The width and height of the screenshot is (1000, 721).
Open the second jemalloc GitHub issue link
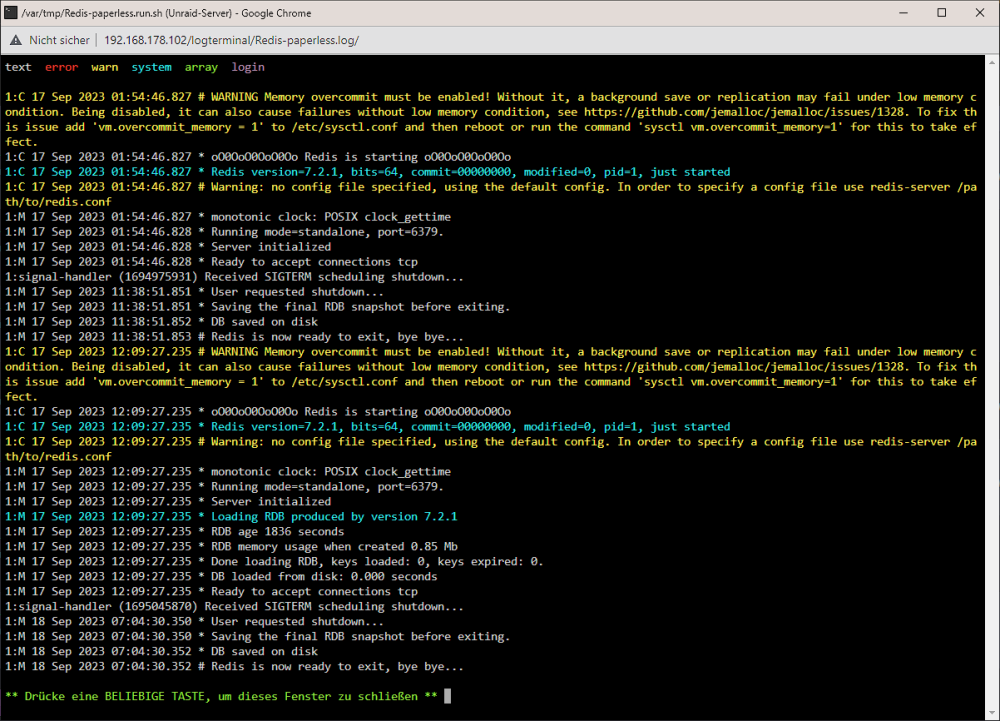(x=744, y=367)
